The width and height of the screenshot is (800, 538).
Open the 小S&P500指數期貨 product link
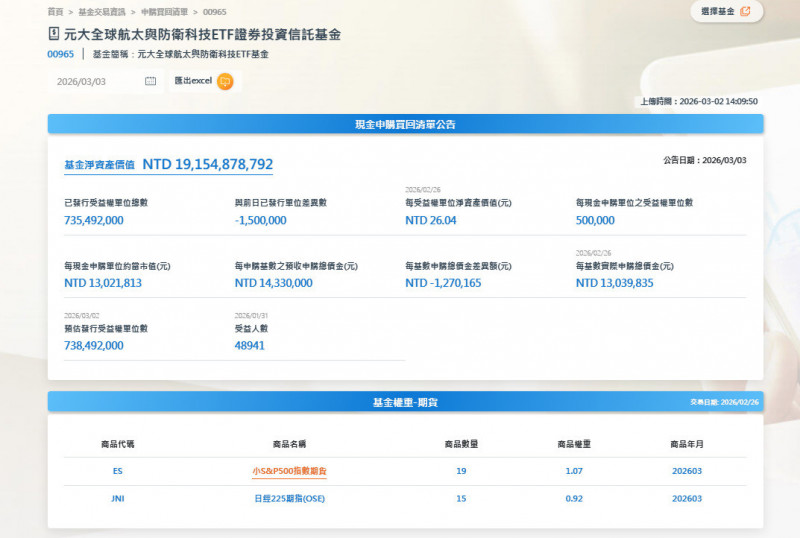click(289, 471)
